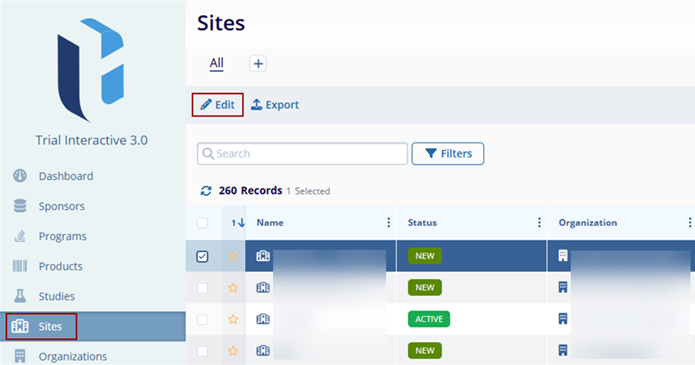Click the organization icon in second row
The width and height of the screenshot is (695, 365).
pyautogui.click(x=563, y=287)
